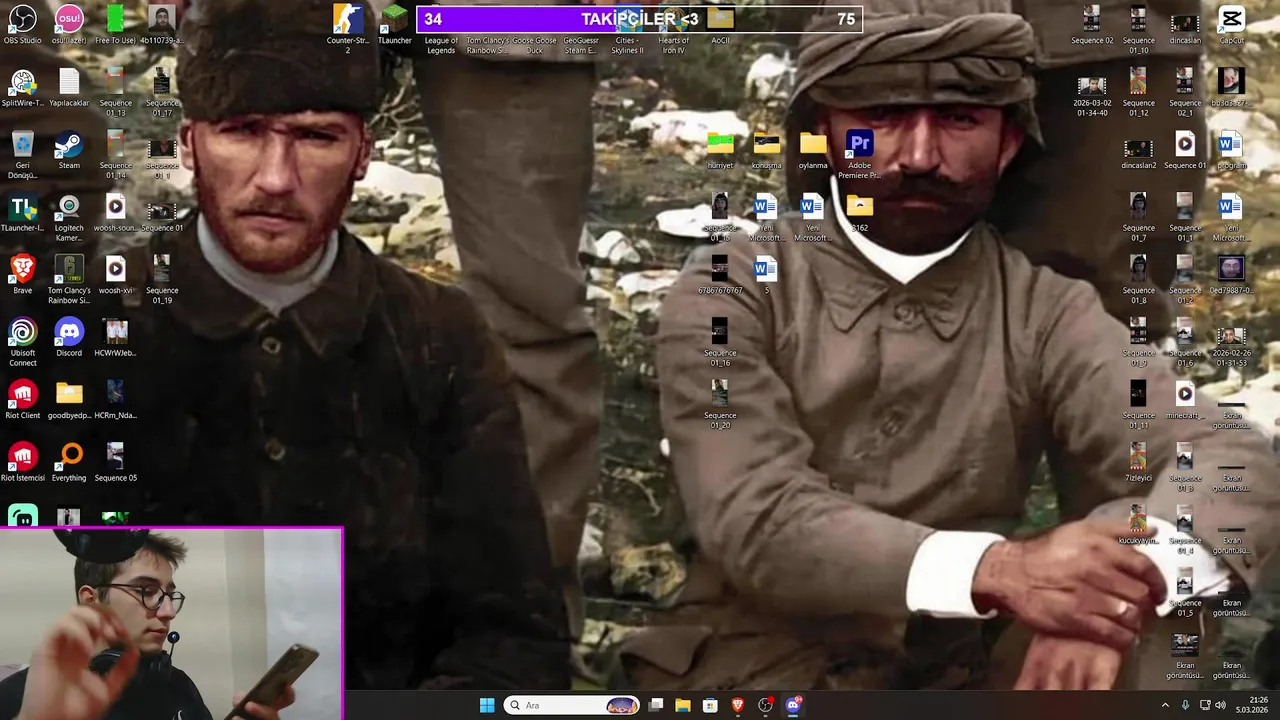This screenshot has height=720, width=1280.
Task: Open the CapCut desktop shortcut
Action: (x=1231, y=25)
